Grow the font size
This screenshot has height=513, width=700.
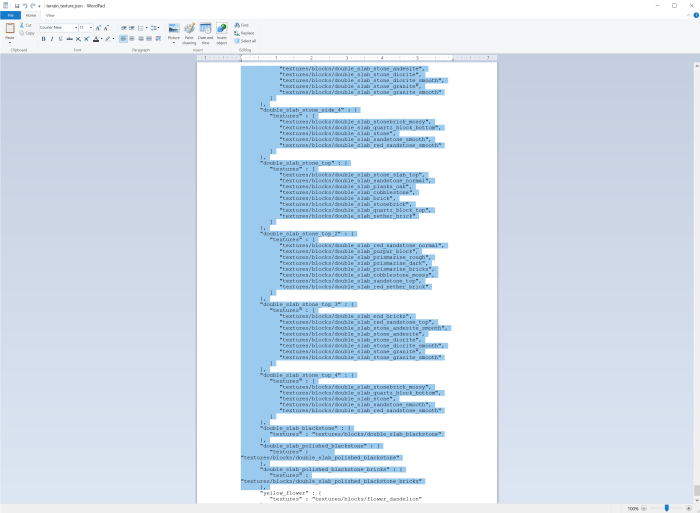pos(98,28)
